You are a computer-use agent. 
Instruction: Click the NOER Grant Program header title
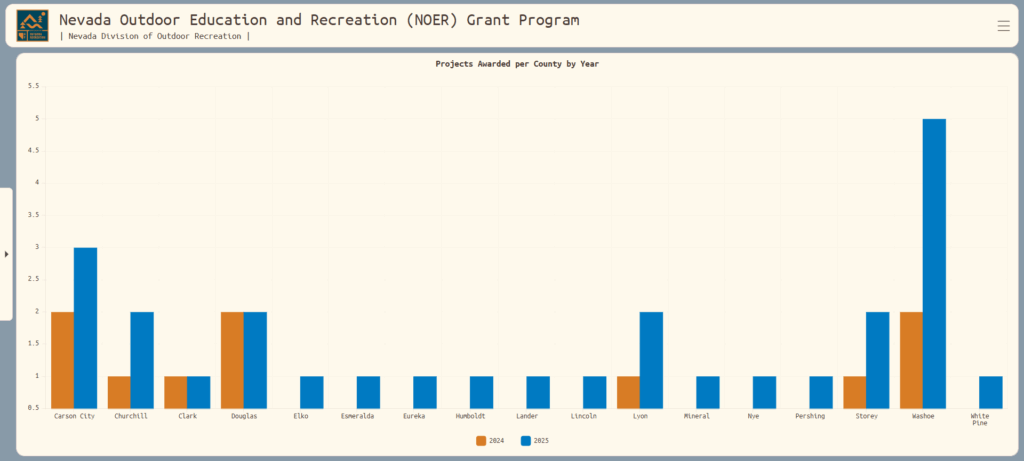pos(319,20)
